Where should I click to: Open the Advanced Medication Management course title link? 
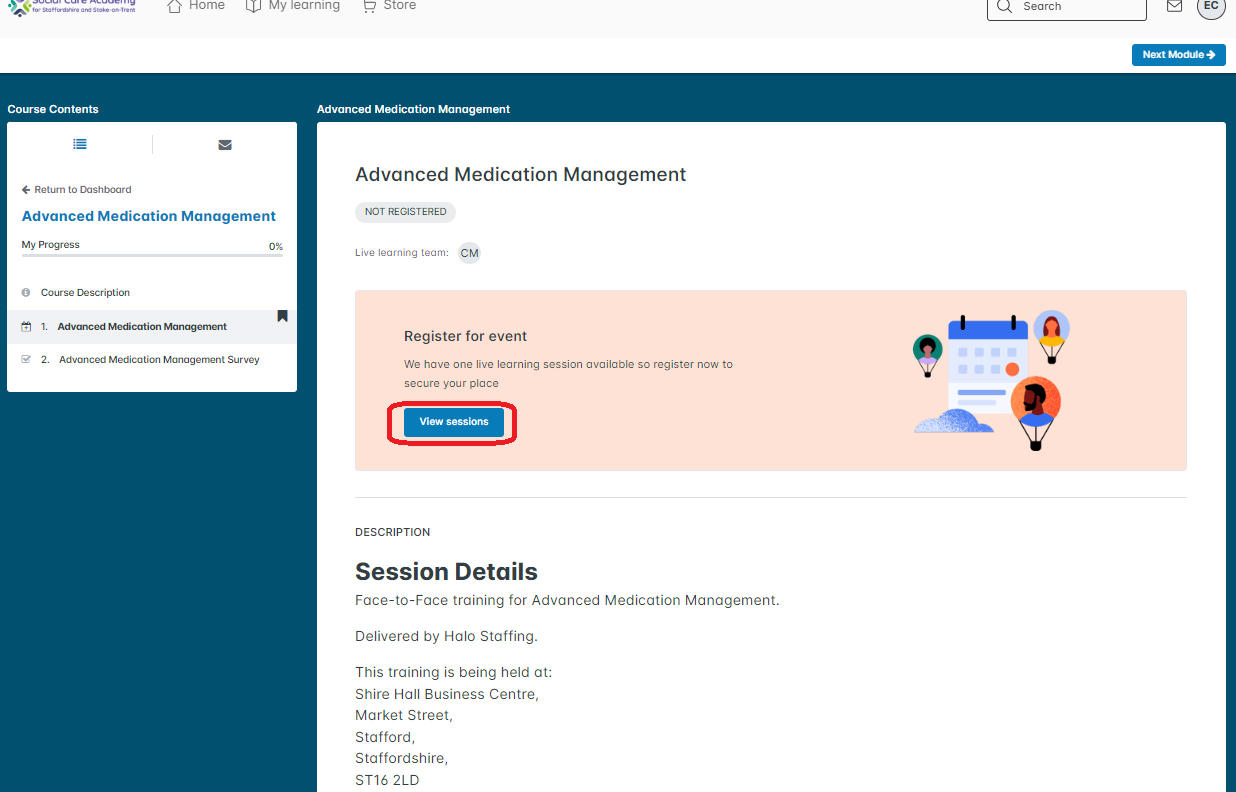tap(149, 216)
